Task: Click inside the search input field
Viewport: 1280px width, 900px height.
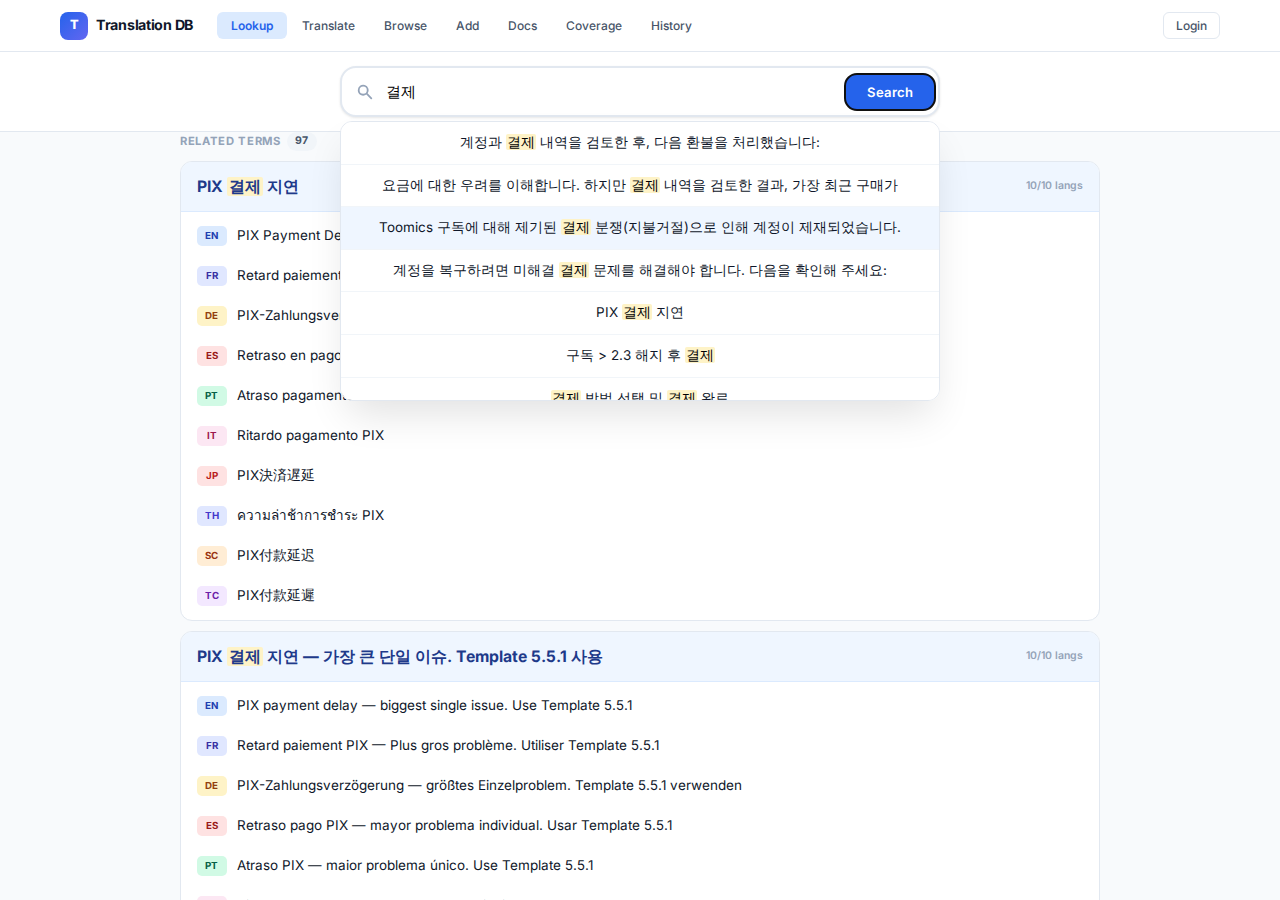Action: 600,91
